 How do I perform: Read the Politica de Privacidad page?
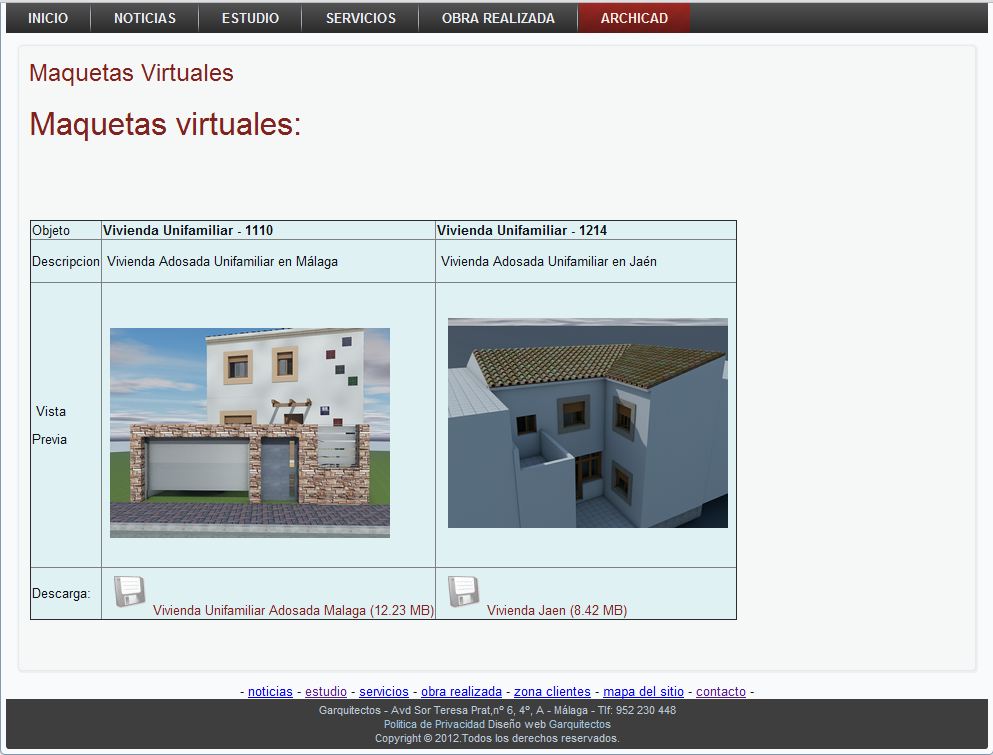coord(434,724)
